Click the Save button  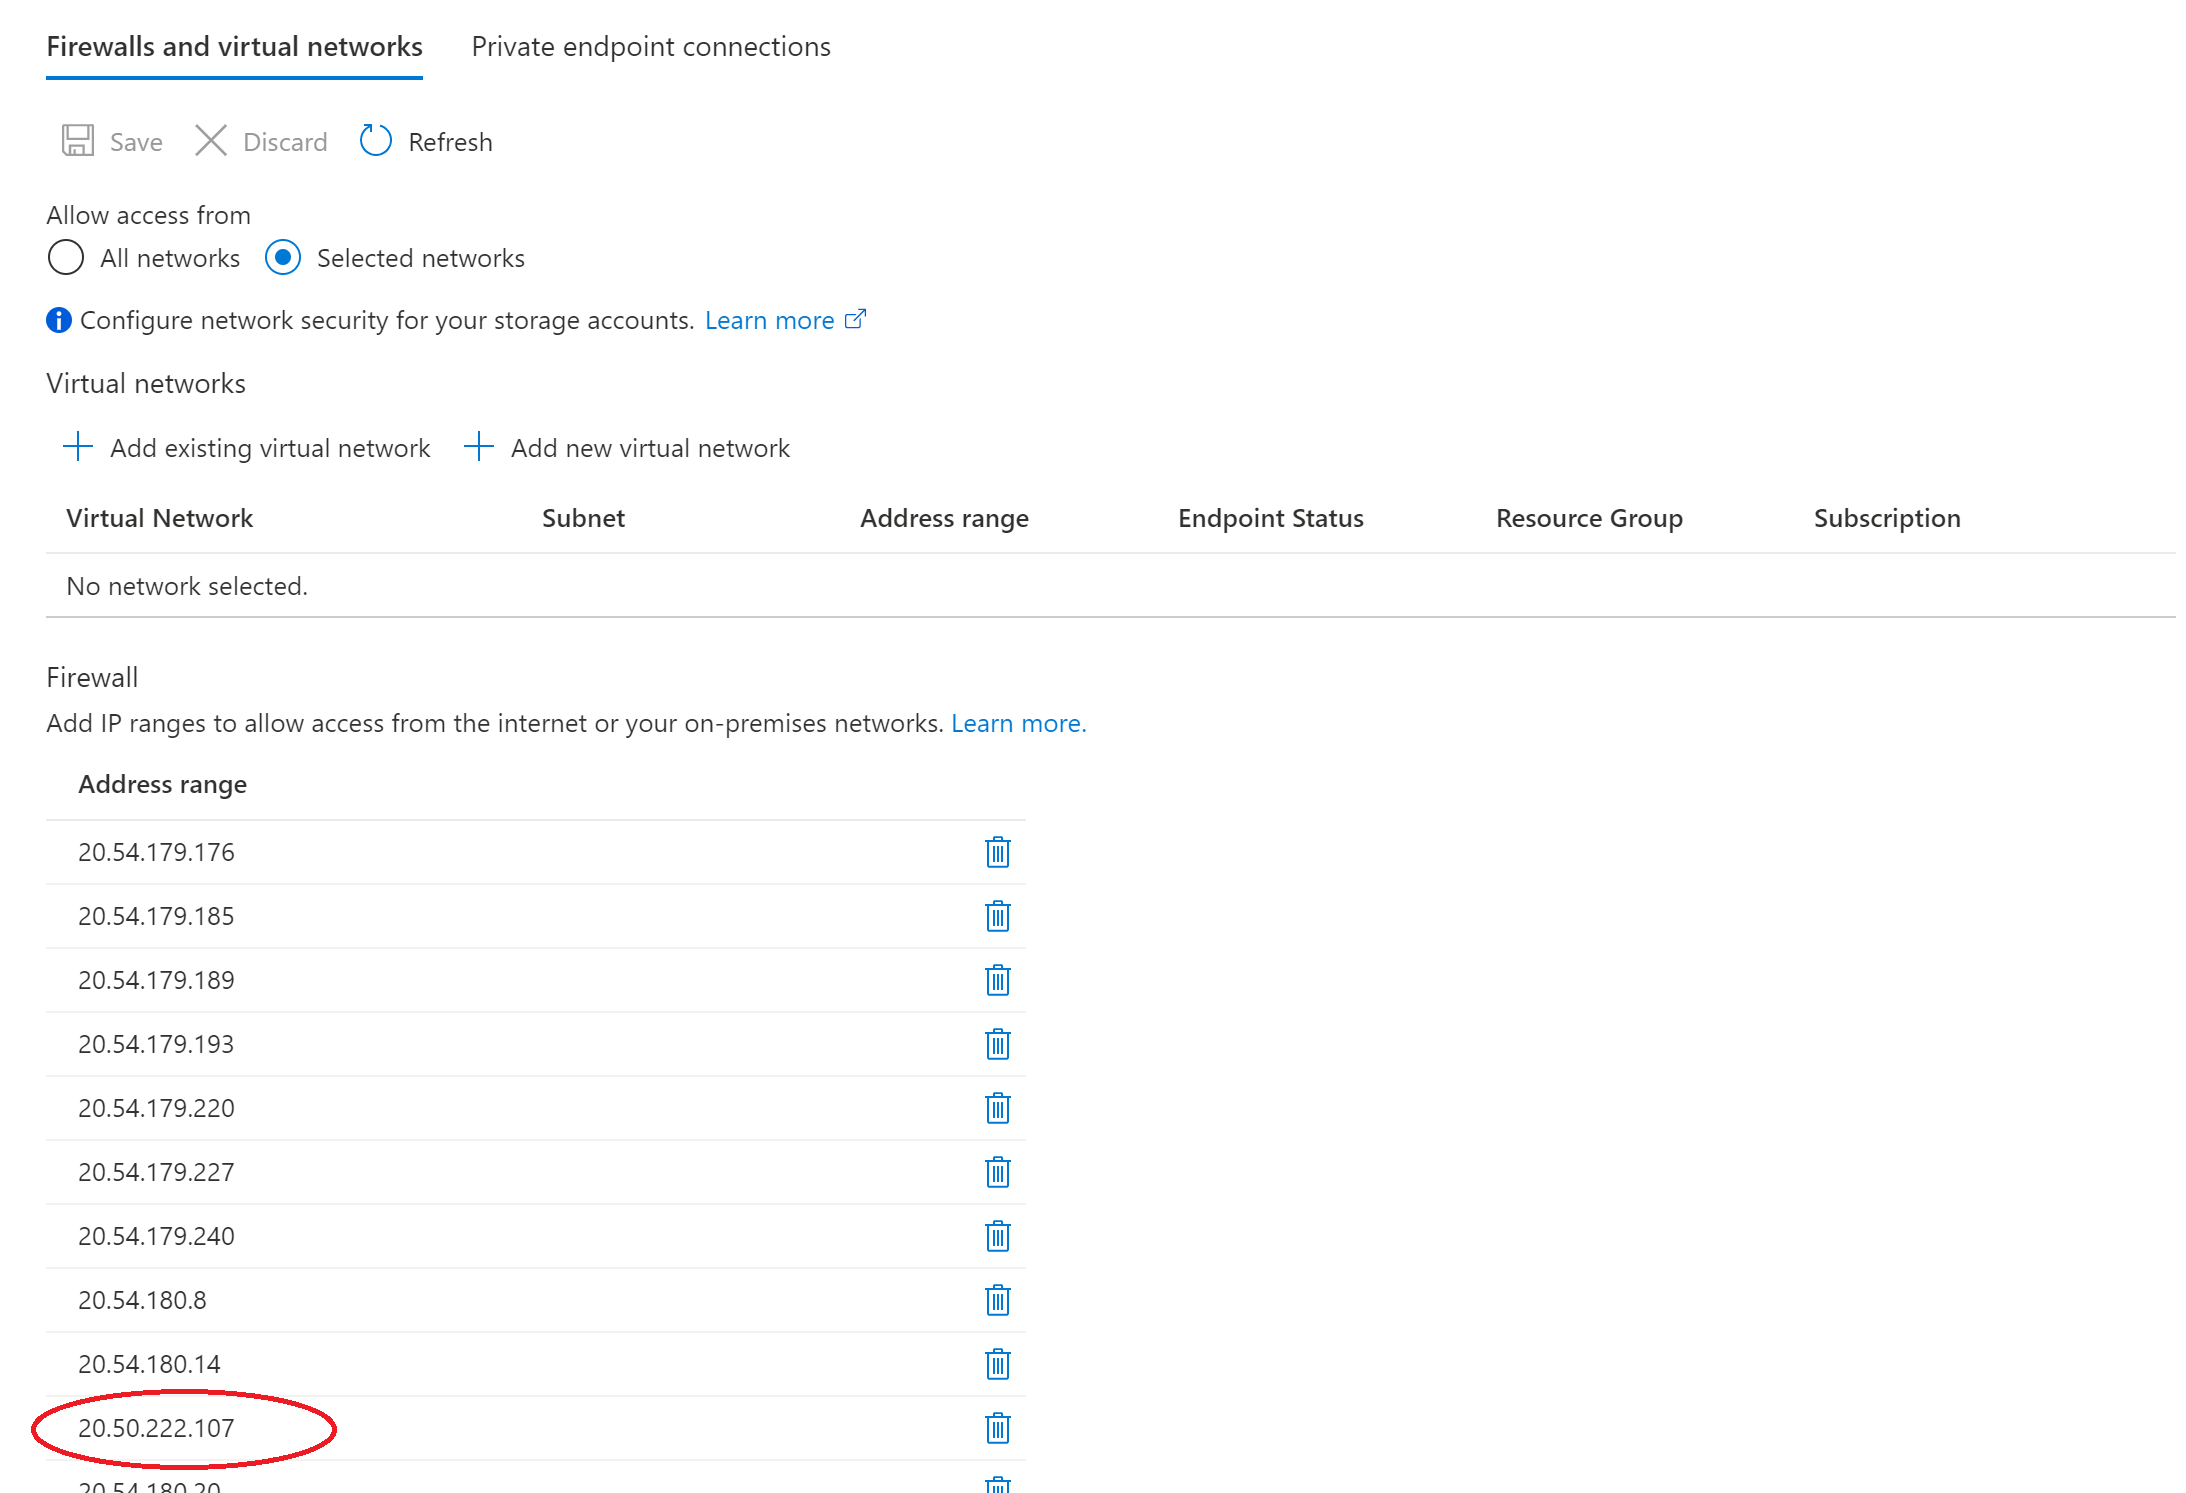112,142
